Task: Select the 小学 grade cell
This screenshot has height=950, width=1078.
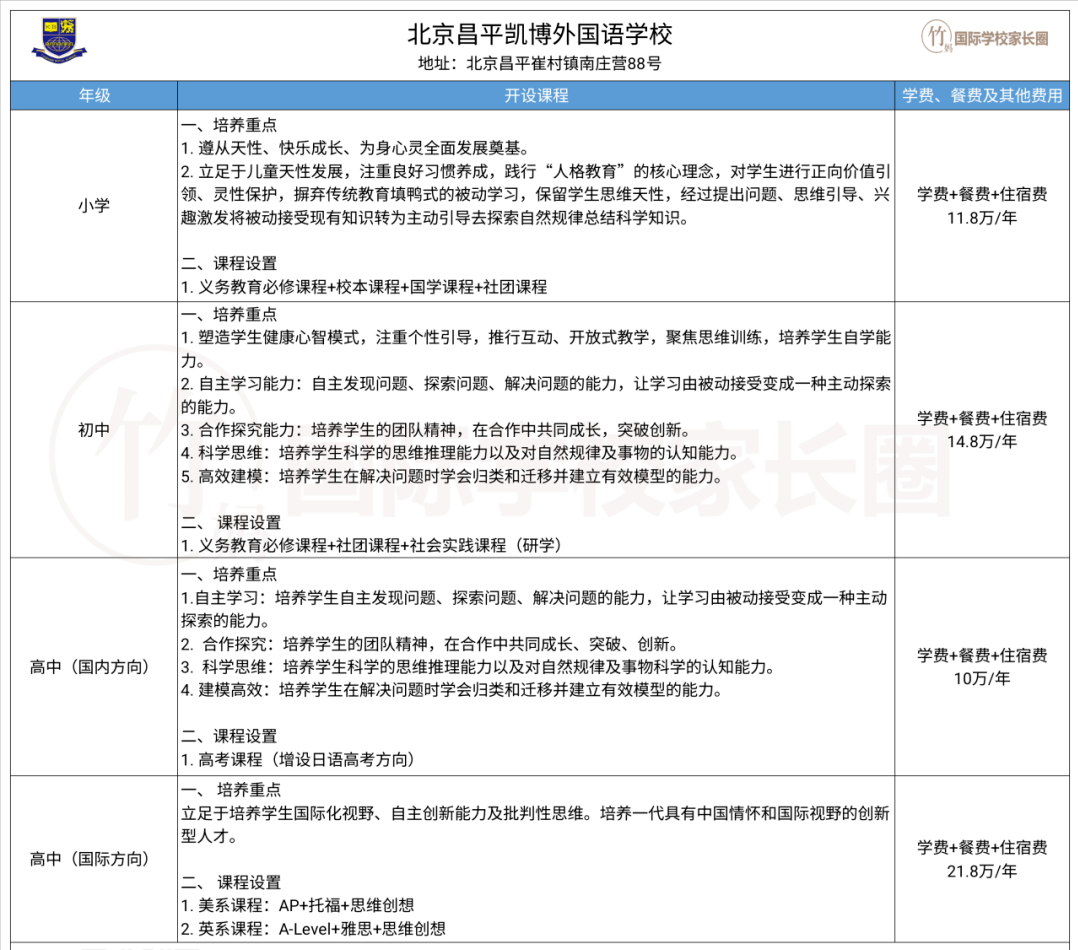Action: click(94, 206)
